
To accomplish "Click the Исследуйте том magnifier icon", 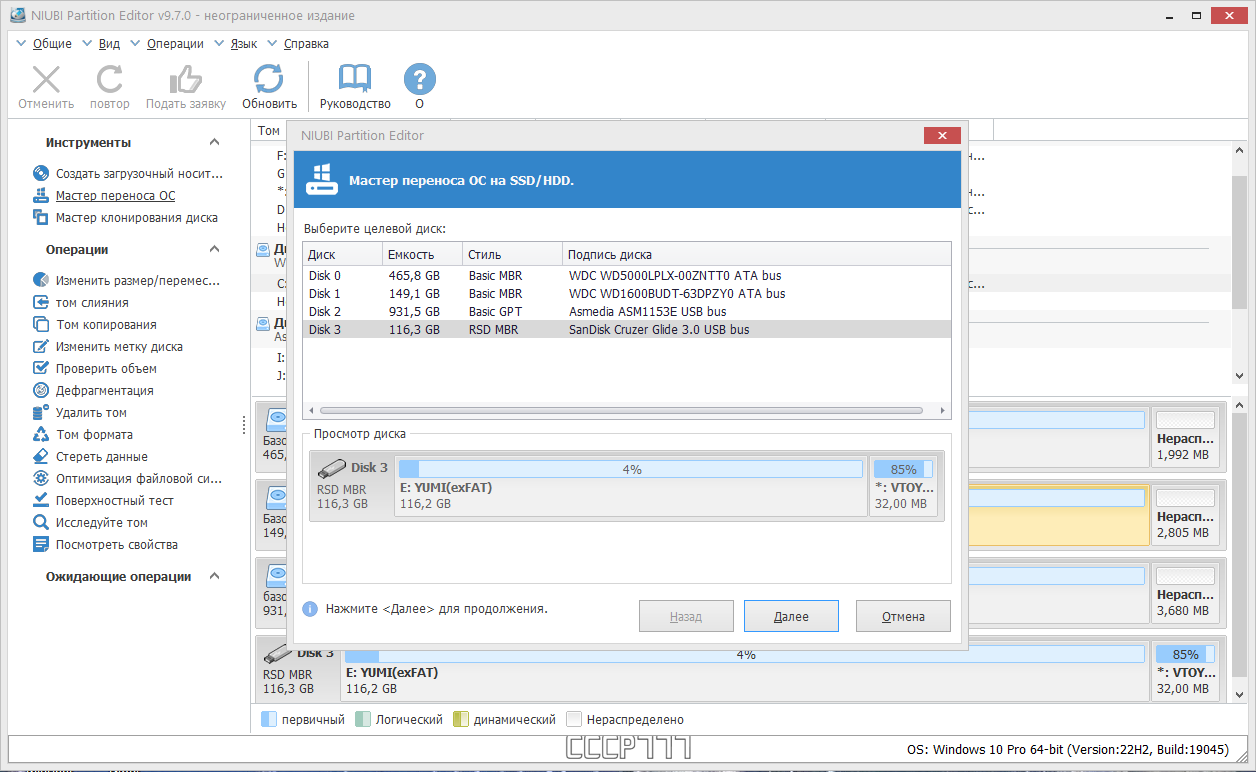I will tap(41, 522).
